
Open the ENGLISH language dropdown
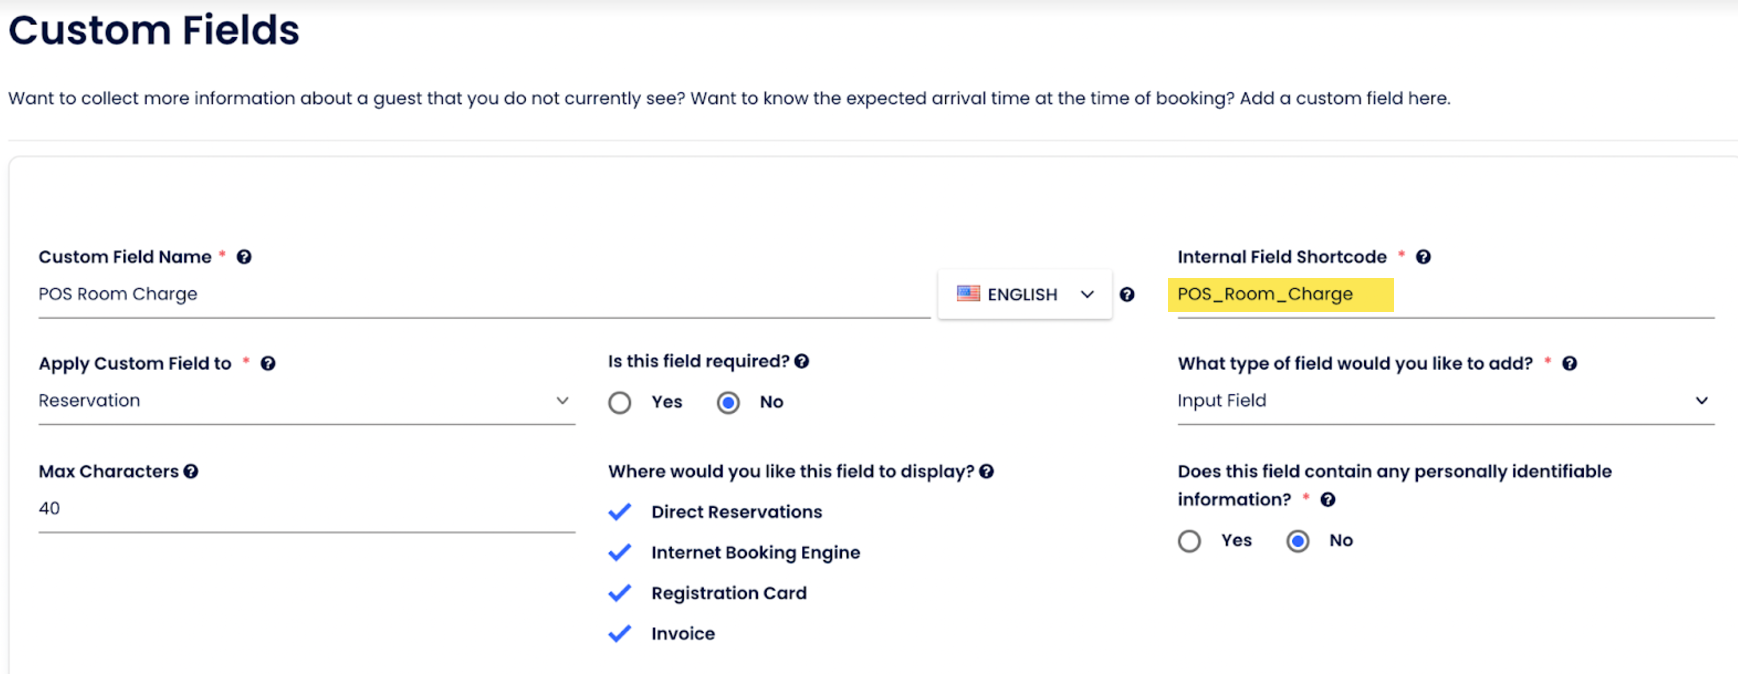1024,294
